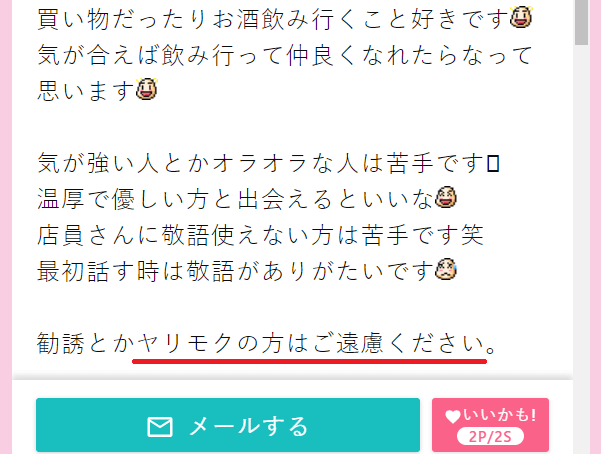
Task: Click the smiling emoji after 好きです
Action: [521, 17]
